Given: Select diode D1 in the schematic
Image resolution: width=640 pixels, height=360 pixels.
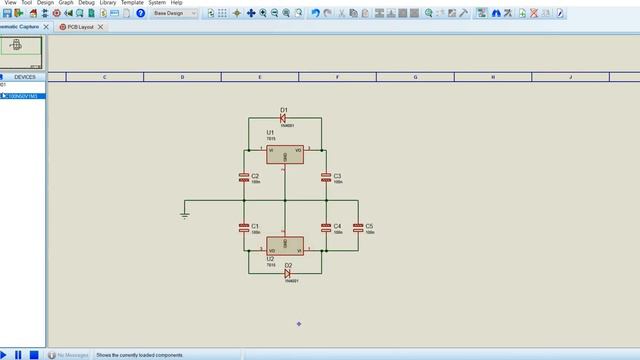Looking at the screenshot, I should (283, 118).
